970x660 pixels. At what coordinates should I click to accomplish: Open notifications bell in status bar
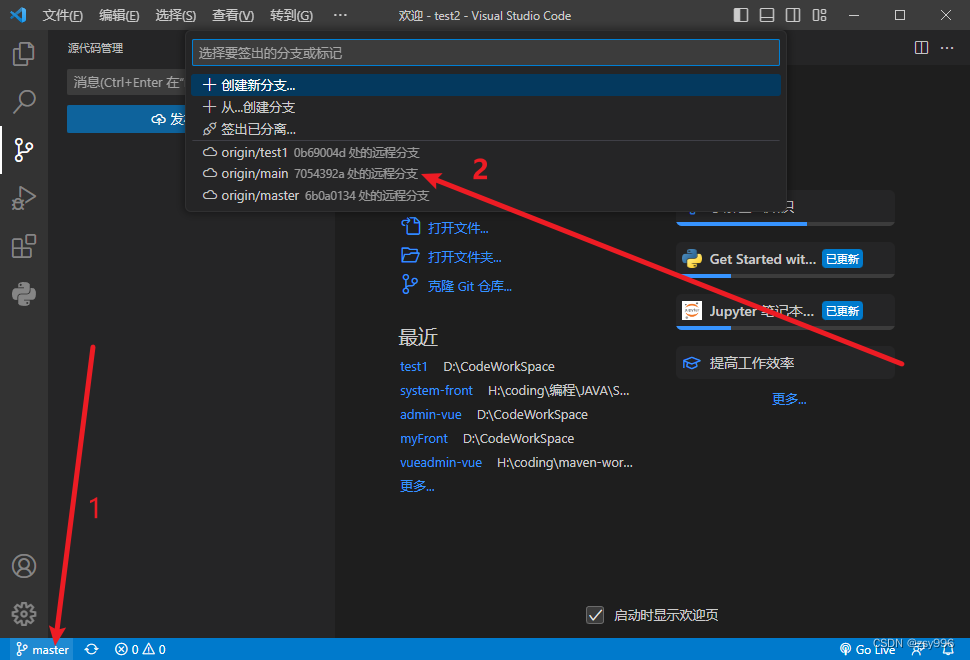coord(948,649)
